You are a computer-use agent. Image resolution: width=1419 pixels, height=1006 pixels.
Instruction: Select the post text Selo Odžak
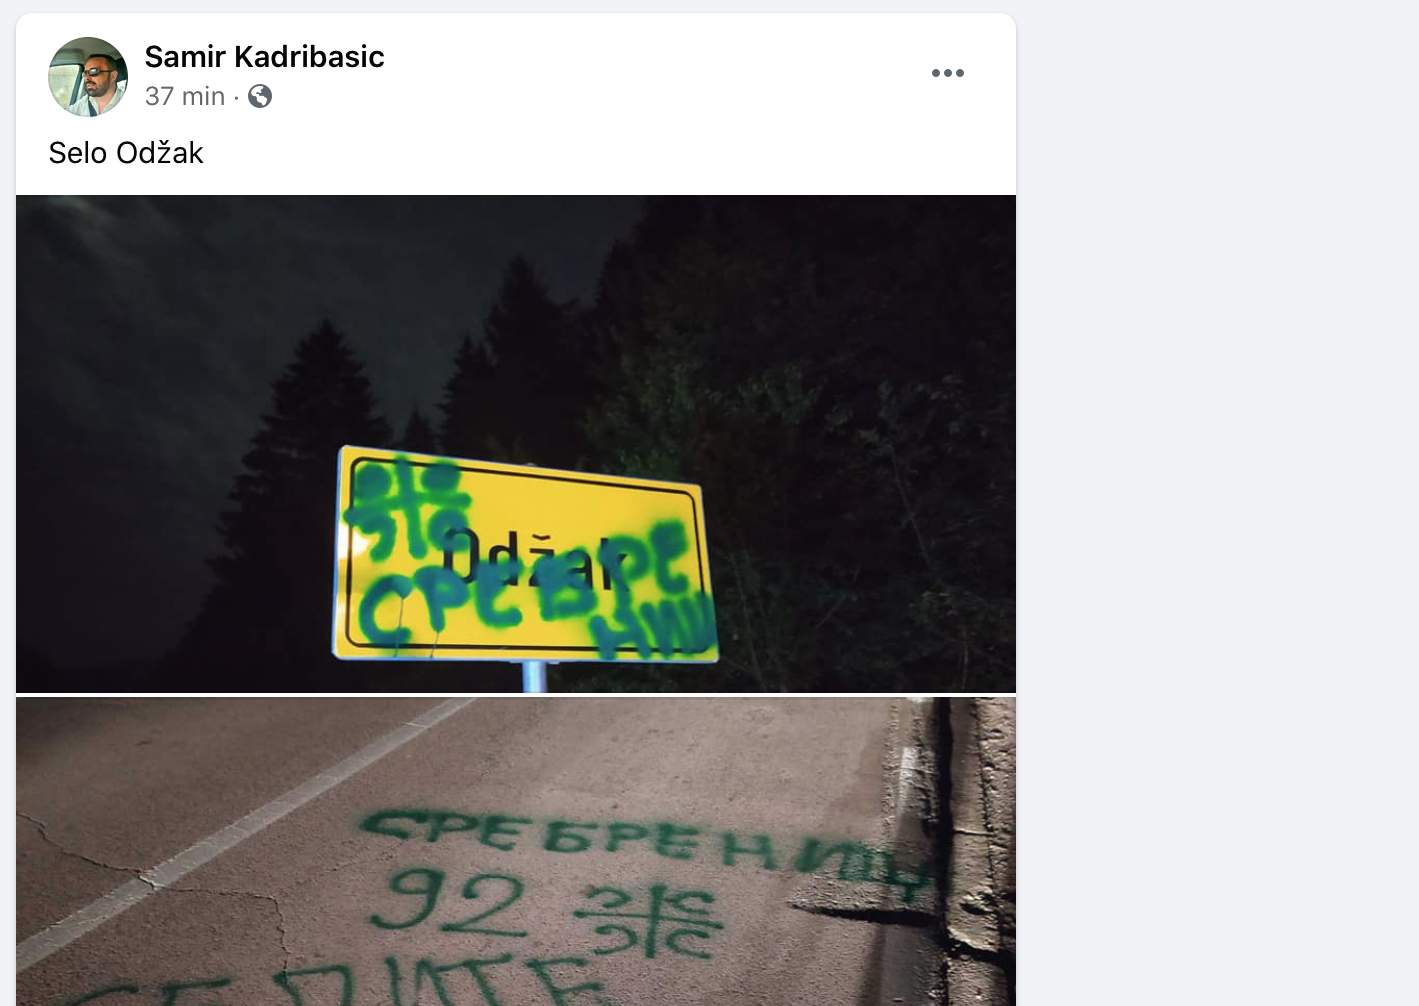coord(126,153)
